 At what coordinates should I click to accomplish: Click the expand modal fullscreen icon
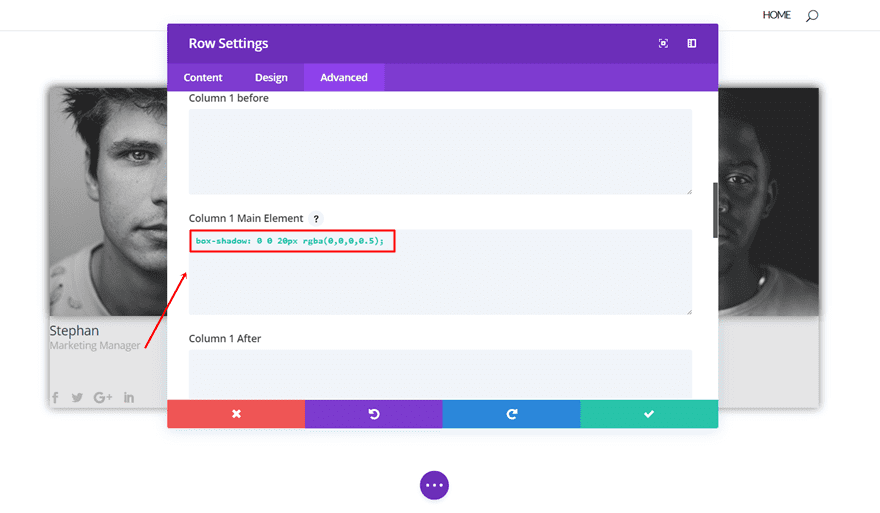[663, 44]
